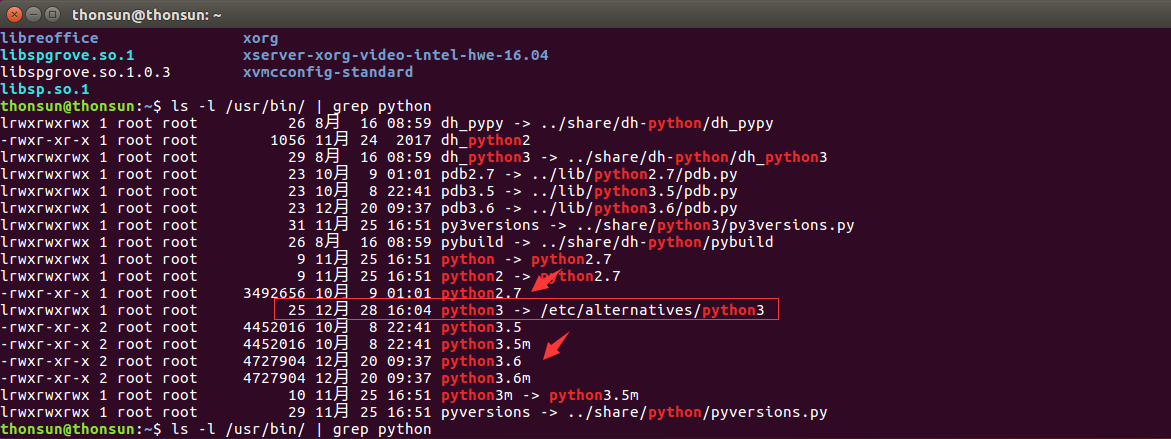Select the xorg directory entry

pos(261,38)
